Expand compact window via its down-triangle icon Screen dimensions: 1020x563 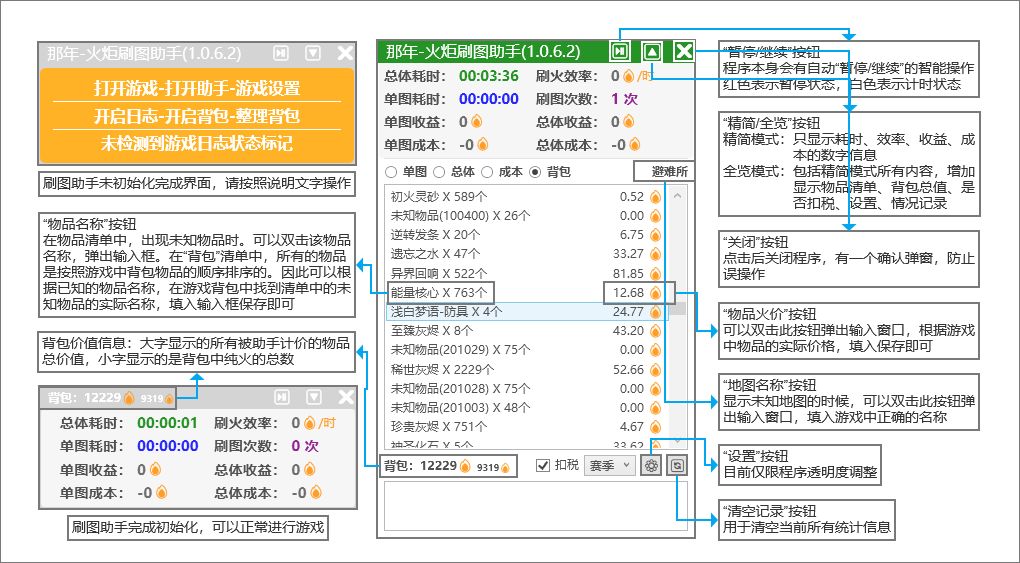point(314,396)
